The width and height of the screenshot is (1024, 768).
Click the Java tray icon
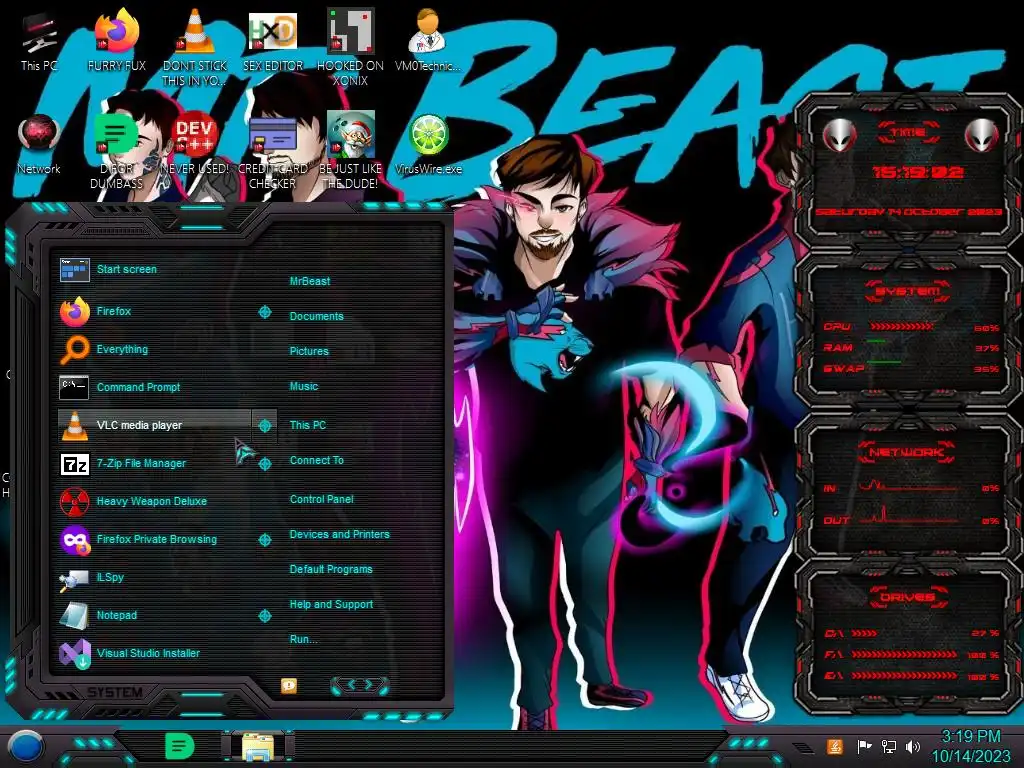point(835,746)
